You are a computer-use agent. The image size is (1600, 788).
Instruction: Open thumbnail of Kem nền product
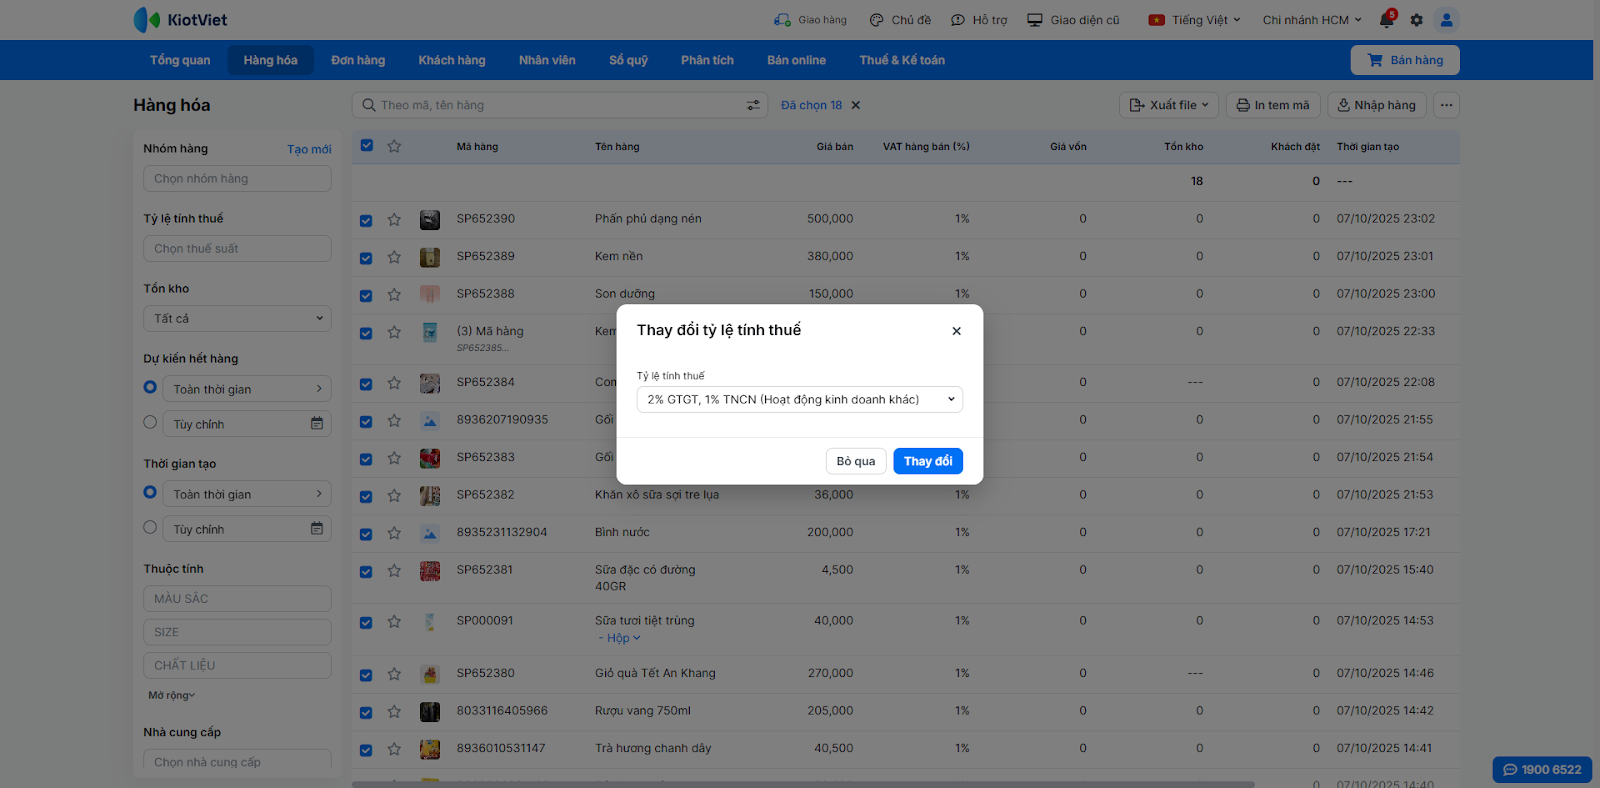click(430, 257)
